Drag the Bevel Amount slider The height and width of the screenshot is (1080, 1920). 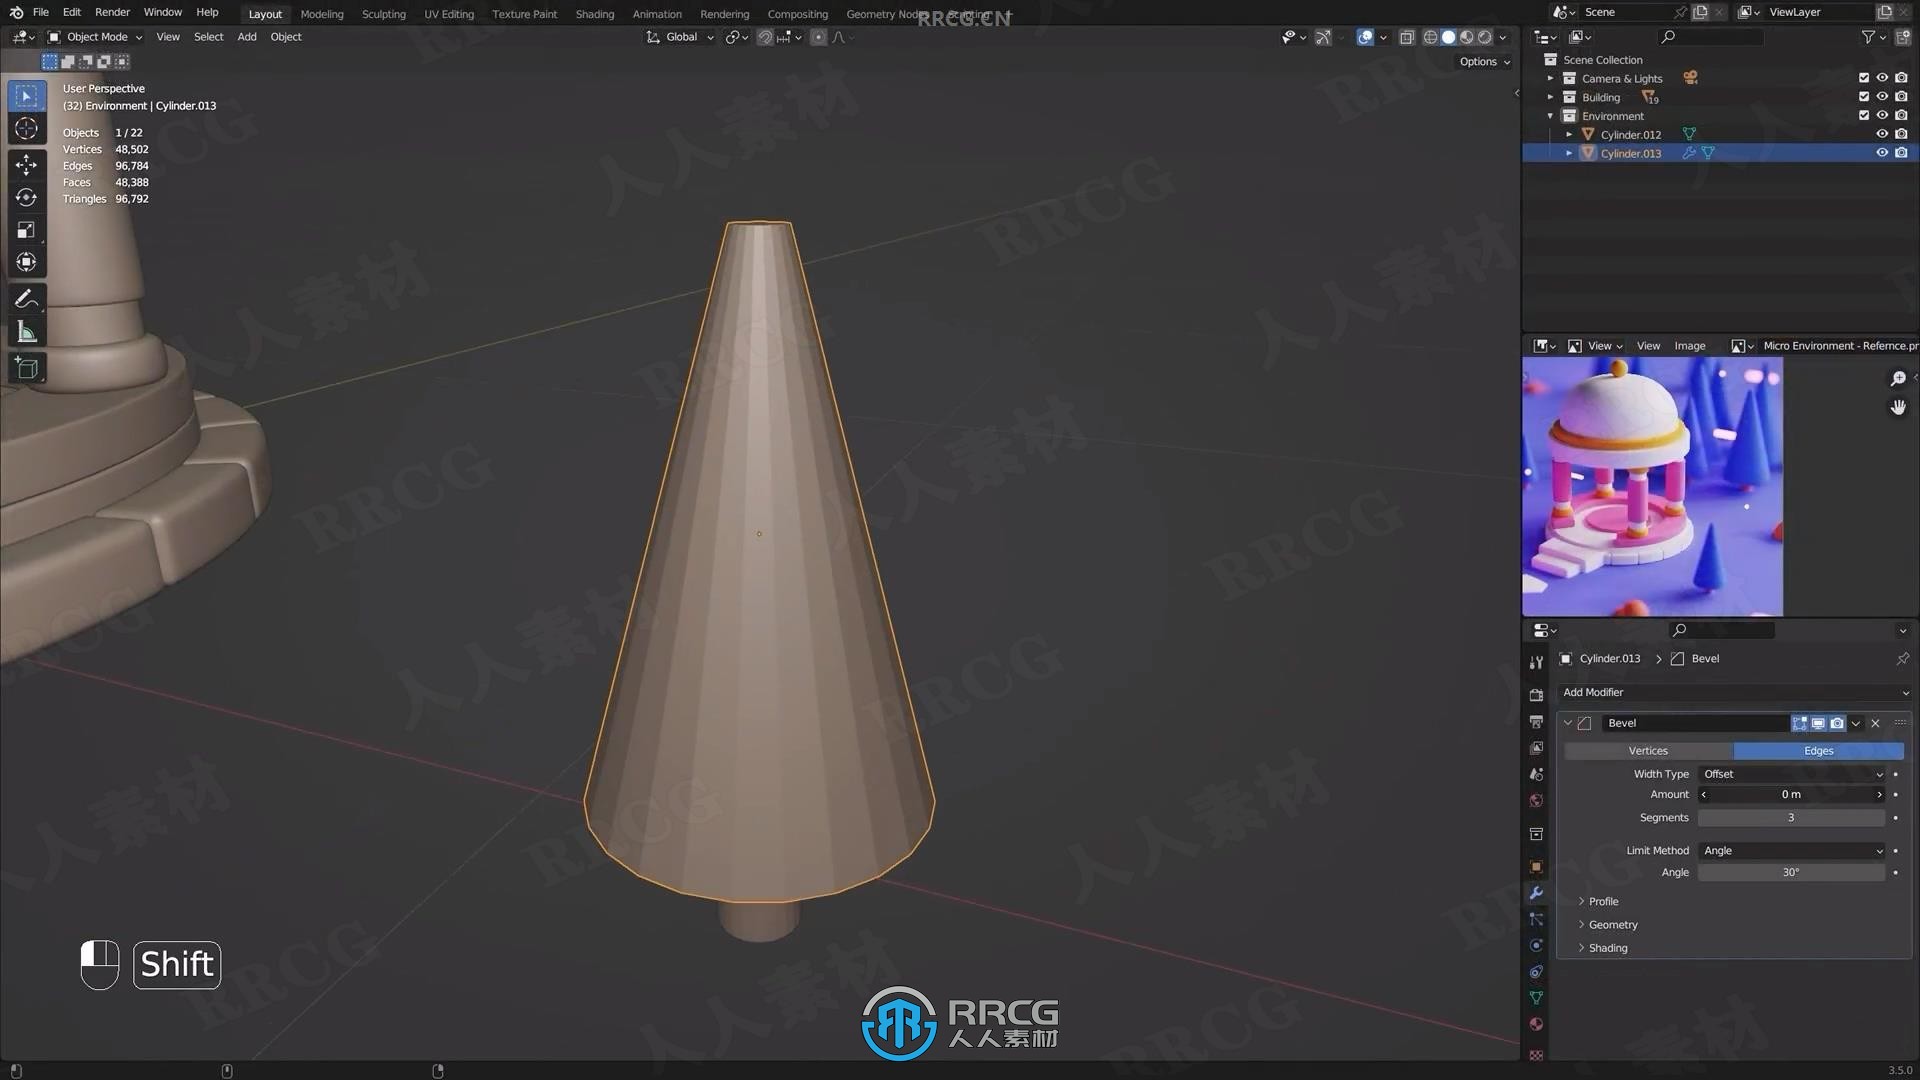point(1791,794)
